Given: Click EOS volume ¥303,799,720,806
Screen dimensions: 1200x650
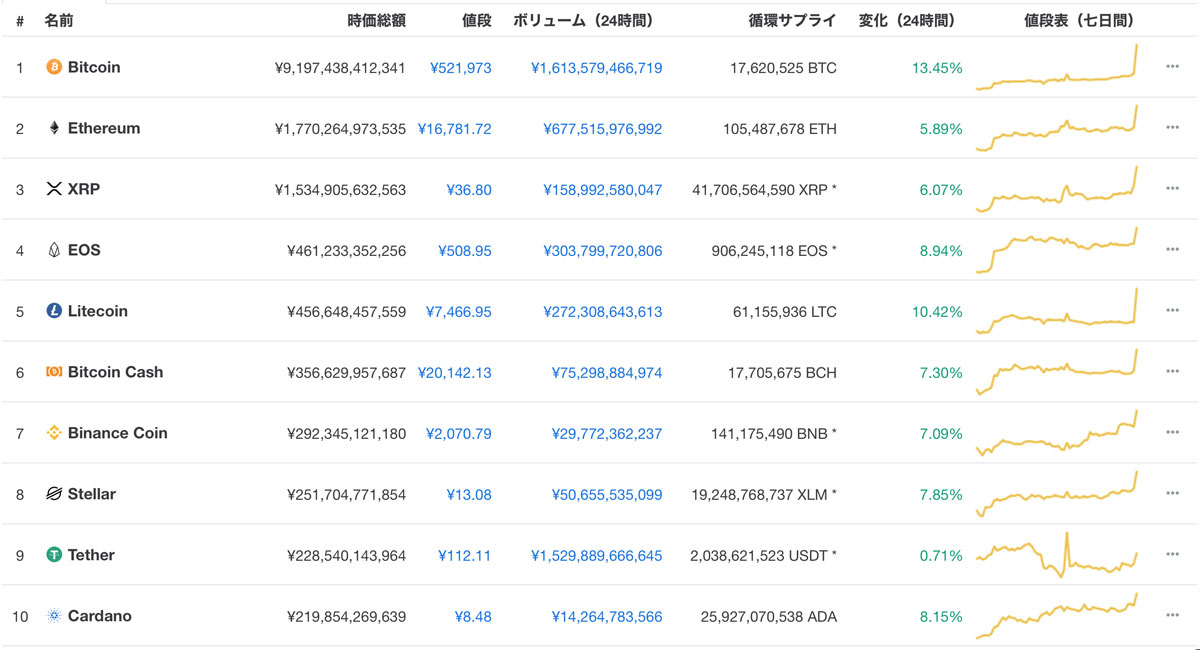Looking at the screenshot, I should point(603,251).
